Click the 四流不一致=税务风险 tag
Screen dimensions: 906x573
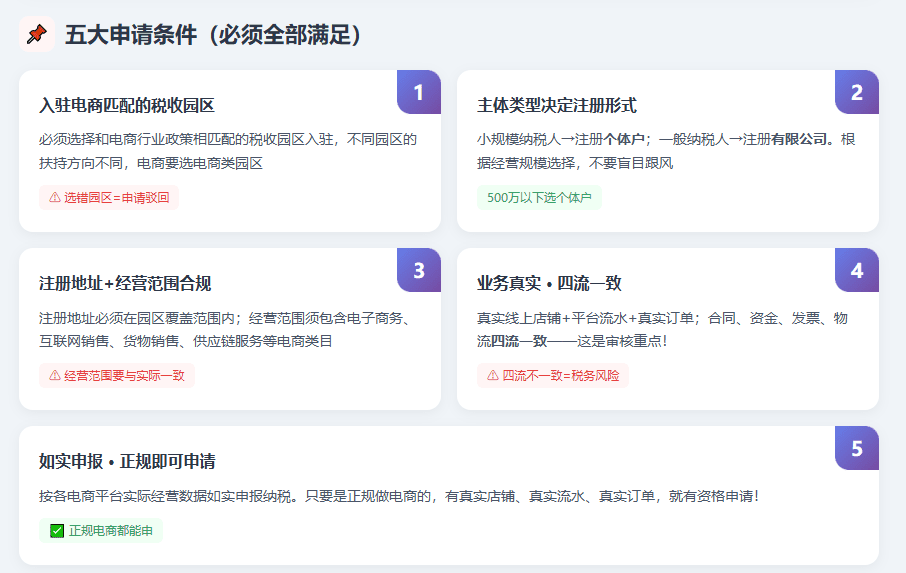[553, 375]
